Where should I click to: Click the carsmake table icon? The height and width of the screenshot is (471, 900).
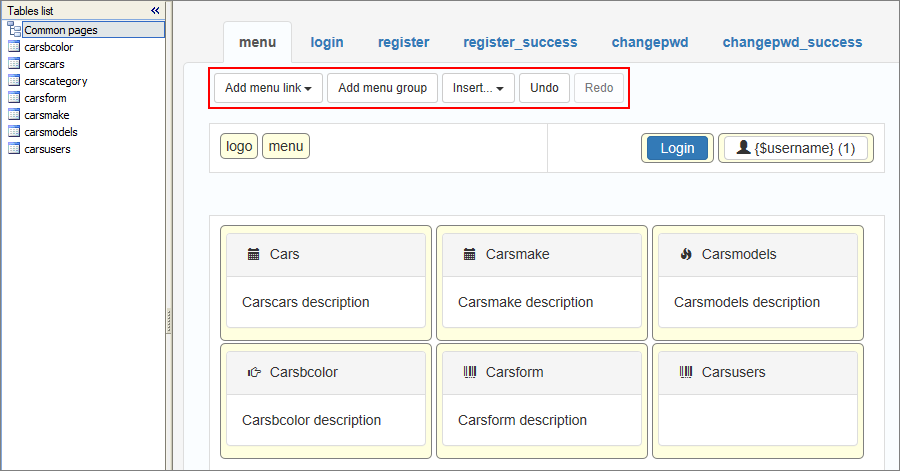(14, 115)
